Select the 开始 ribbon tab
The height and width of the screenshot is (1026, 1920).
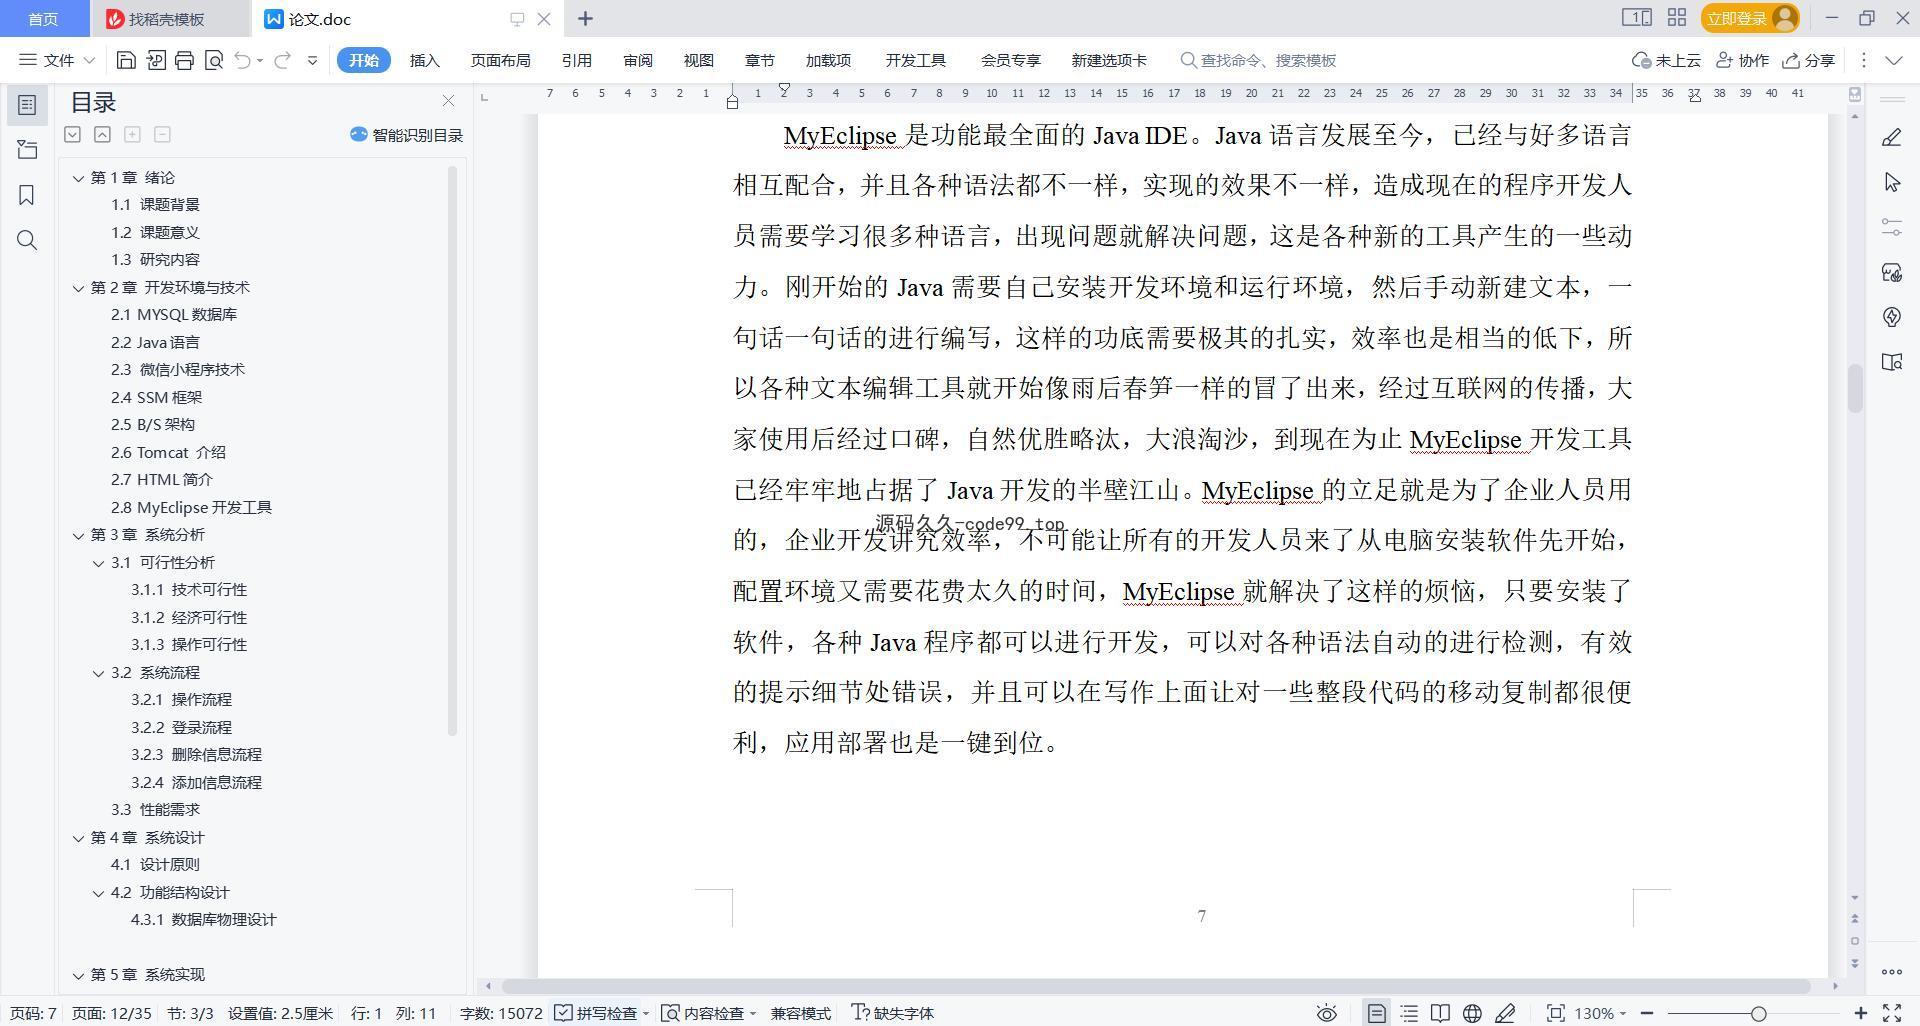click(x=363, y=61)
